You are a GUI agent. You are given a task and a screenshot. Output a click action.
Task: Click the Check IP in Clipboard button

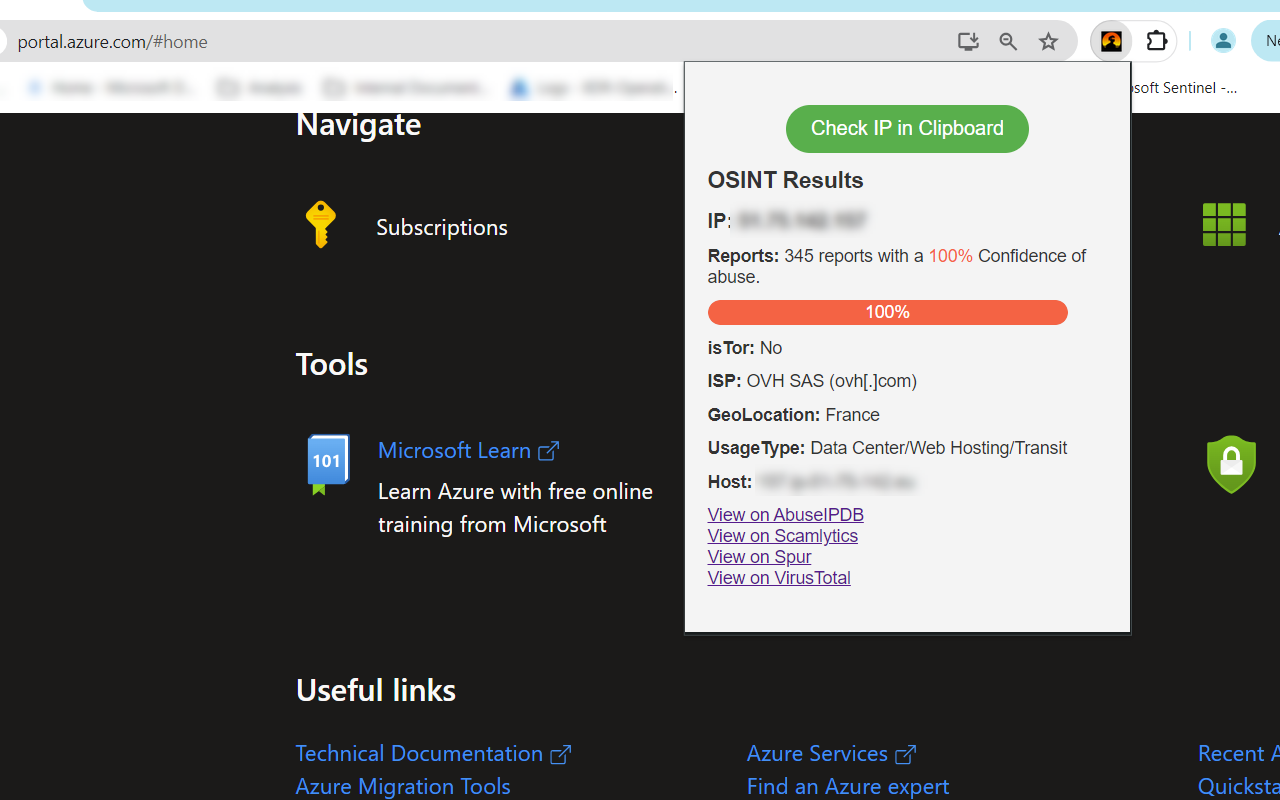click(907, 129)
